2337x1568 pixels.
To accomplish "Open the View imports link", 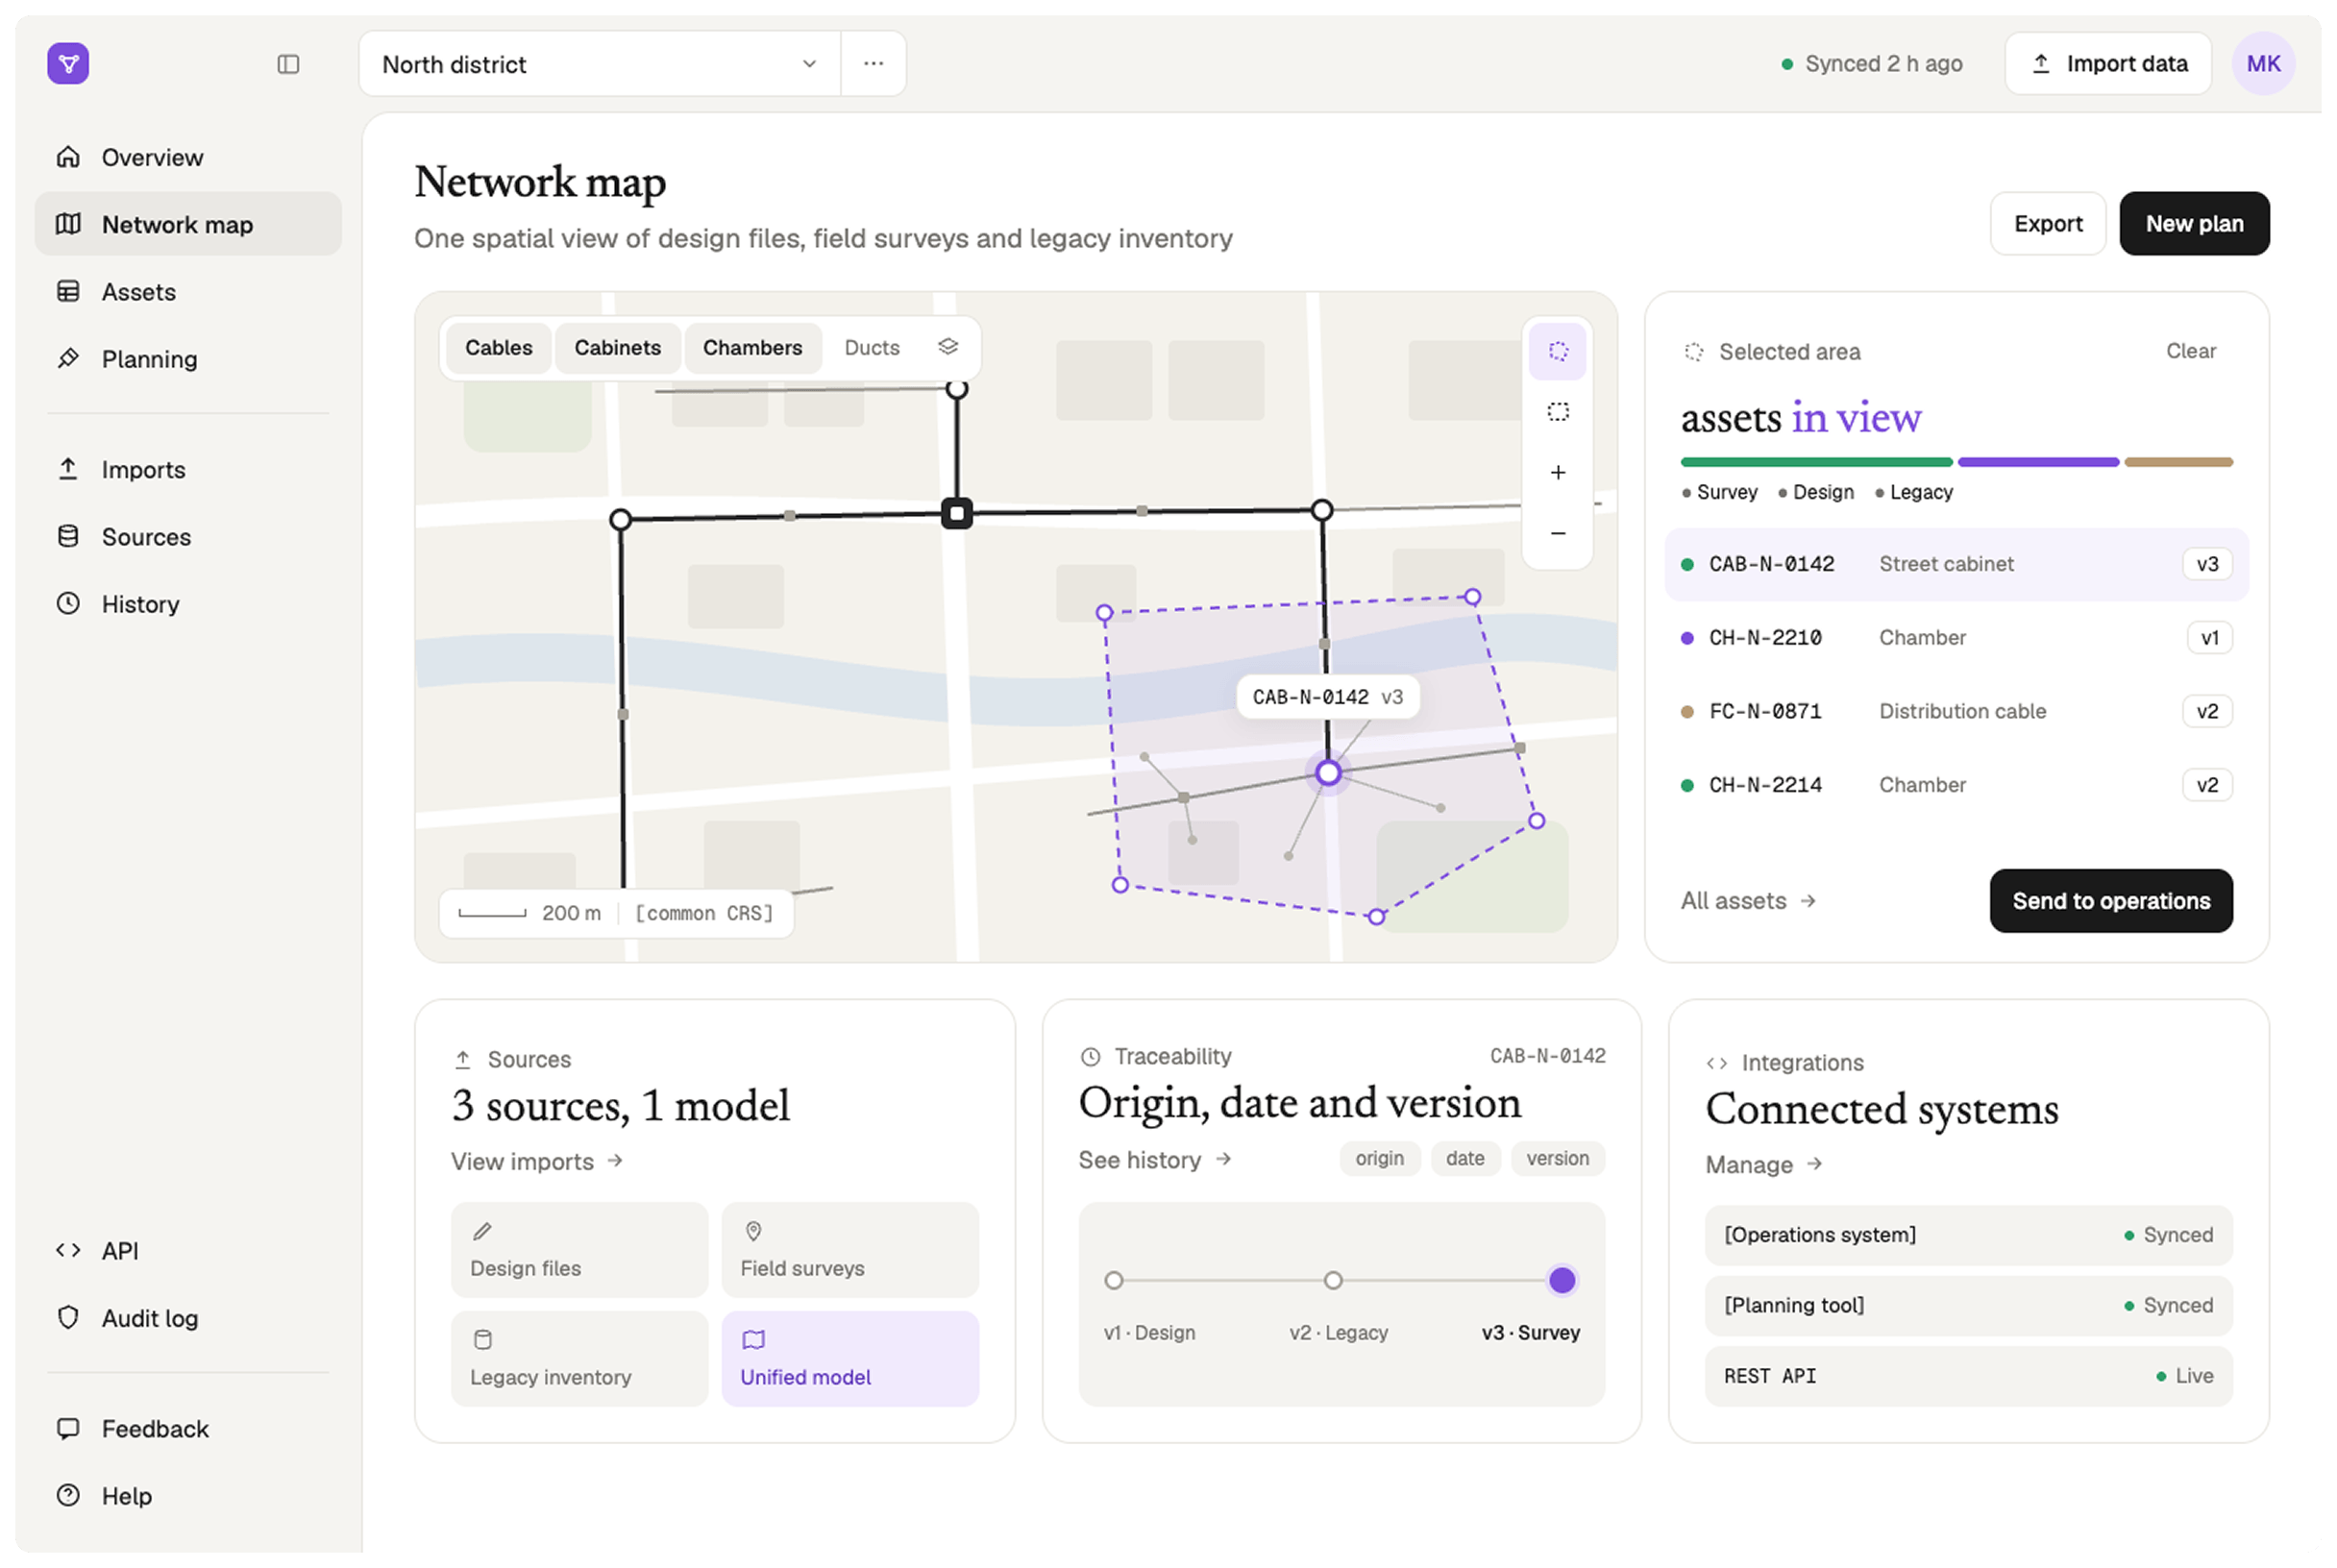I will [x=537, y=1161].
